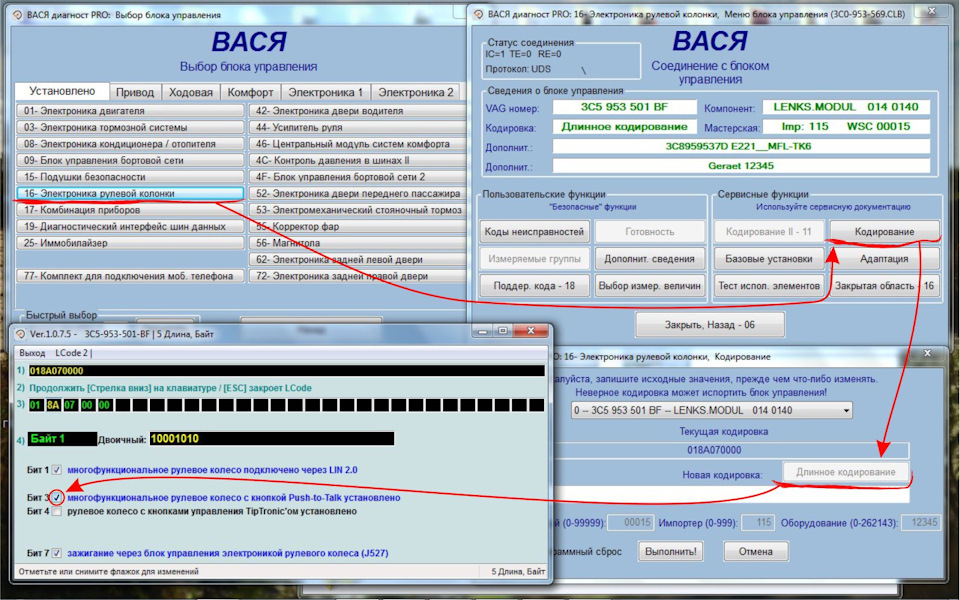Open 08- Электроника кондиционера / отопителя
This screenshot has height=600, width=960.
[130, 144]
